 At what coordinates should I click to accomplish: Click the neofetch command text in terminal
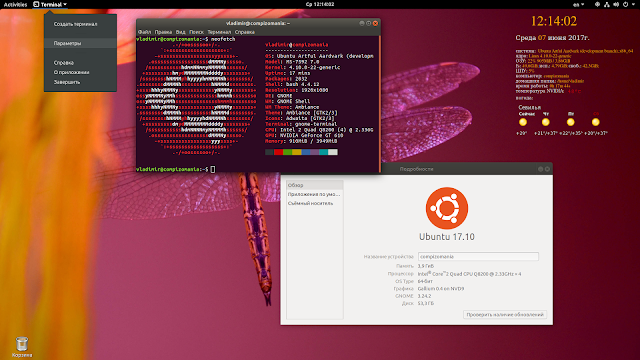[x=223, y=39]
